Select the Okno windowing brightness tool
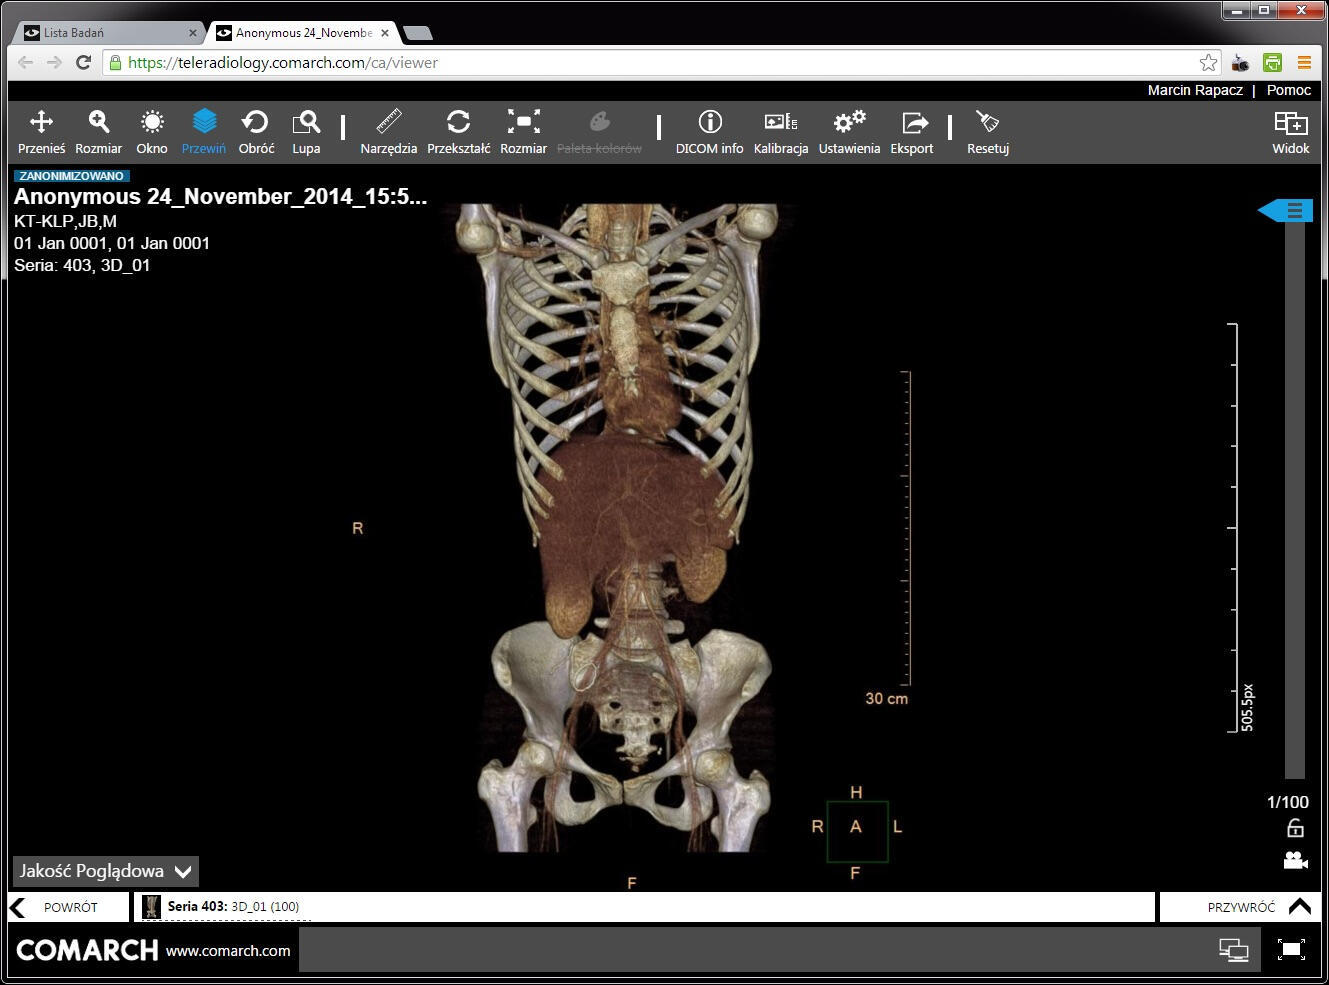Viewport: 1329px width, 985px height. (x=152, y=132)
